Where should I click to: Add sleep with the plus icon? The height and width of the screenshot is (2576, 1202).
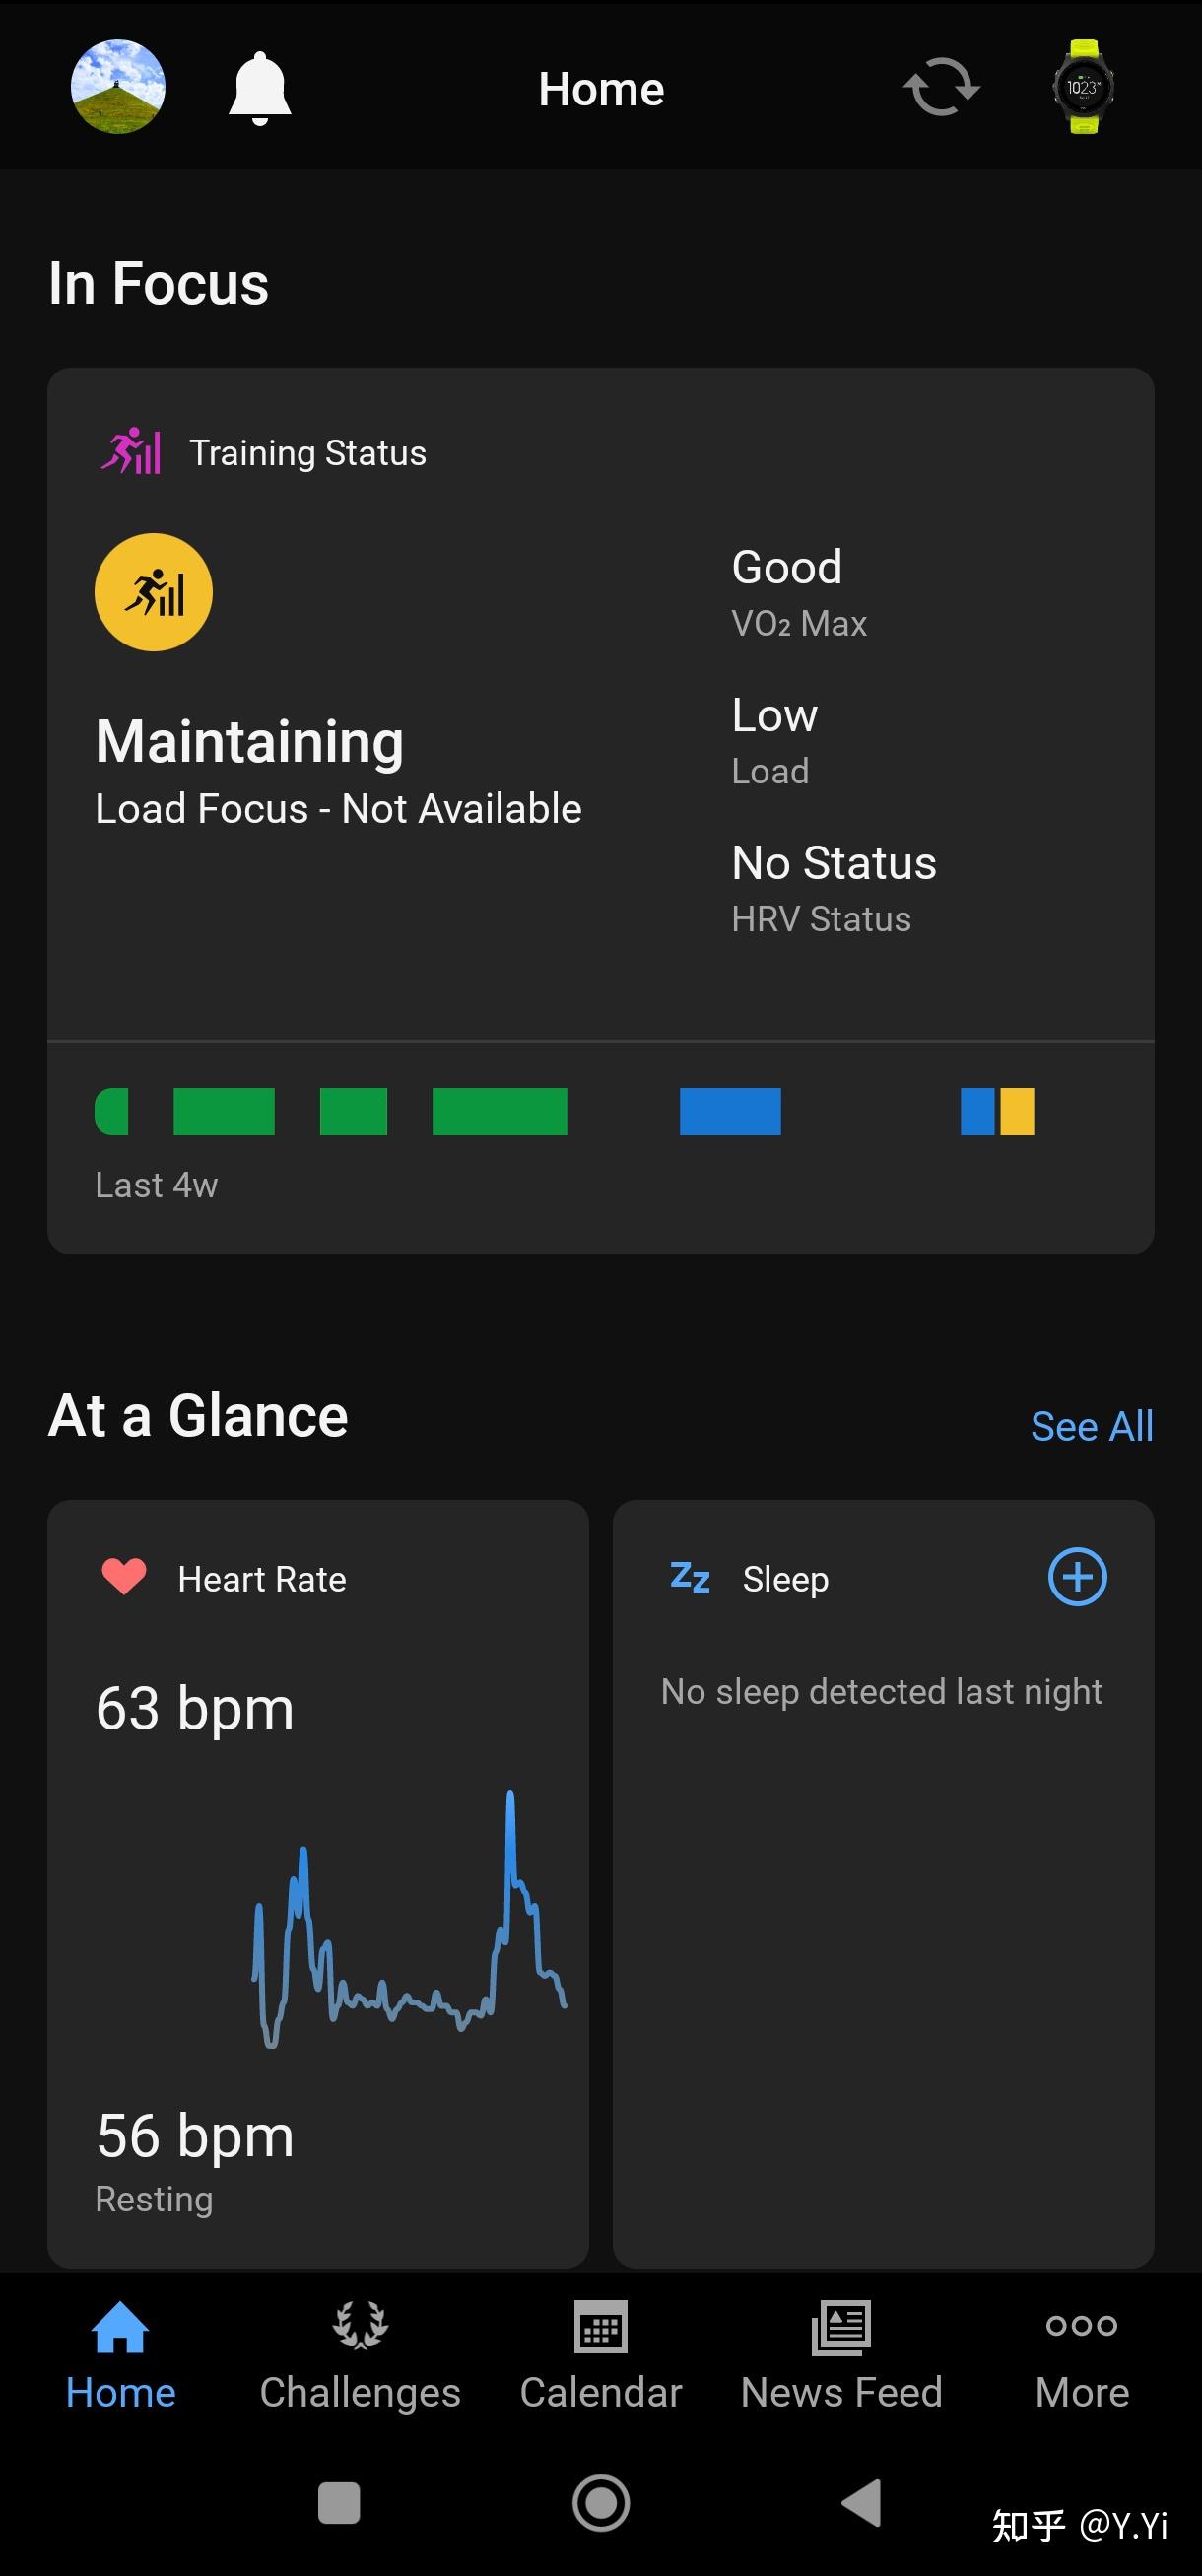coord(1077,1577)
